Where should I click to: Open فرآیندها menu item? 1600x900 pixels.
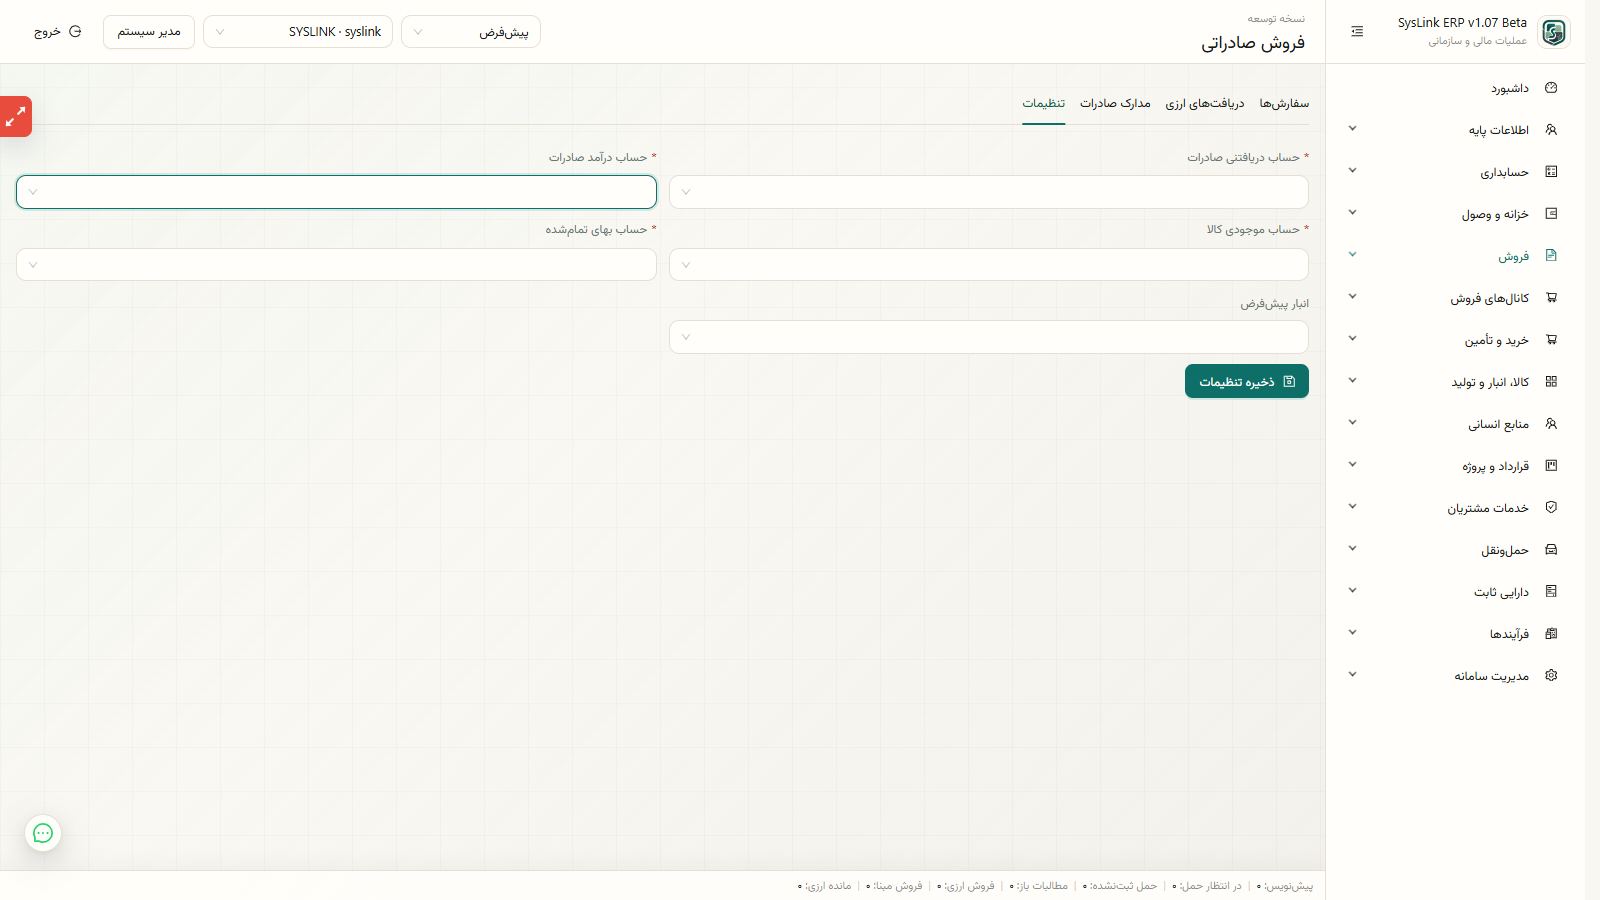click(x=1455, y=634)
